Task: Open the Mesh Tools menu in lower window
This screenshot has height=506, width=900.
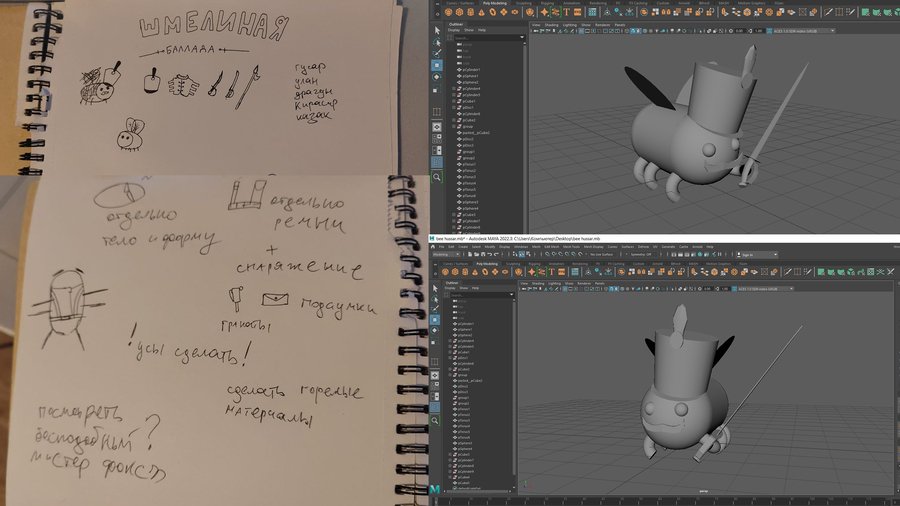Action: tap(571, 247)
